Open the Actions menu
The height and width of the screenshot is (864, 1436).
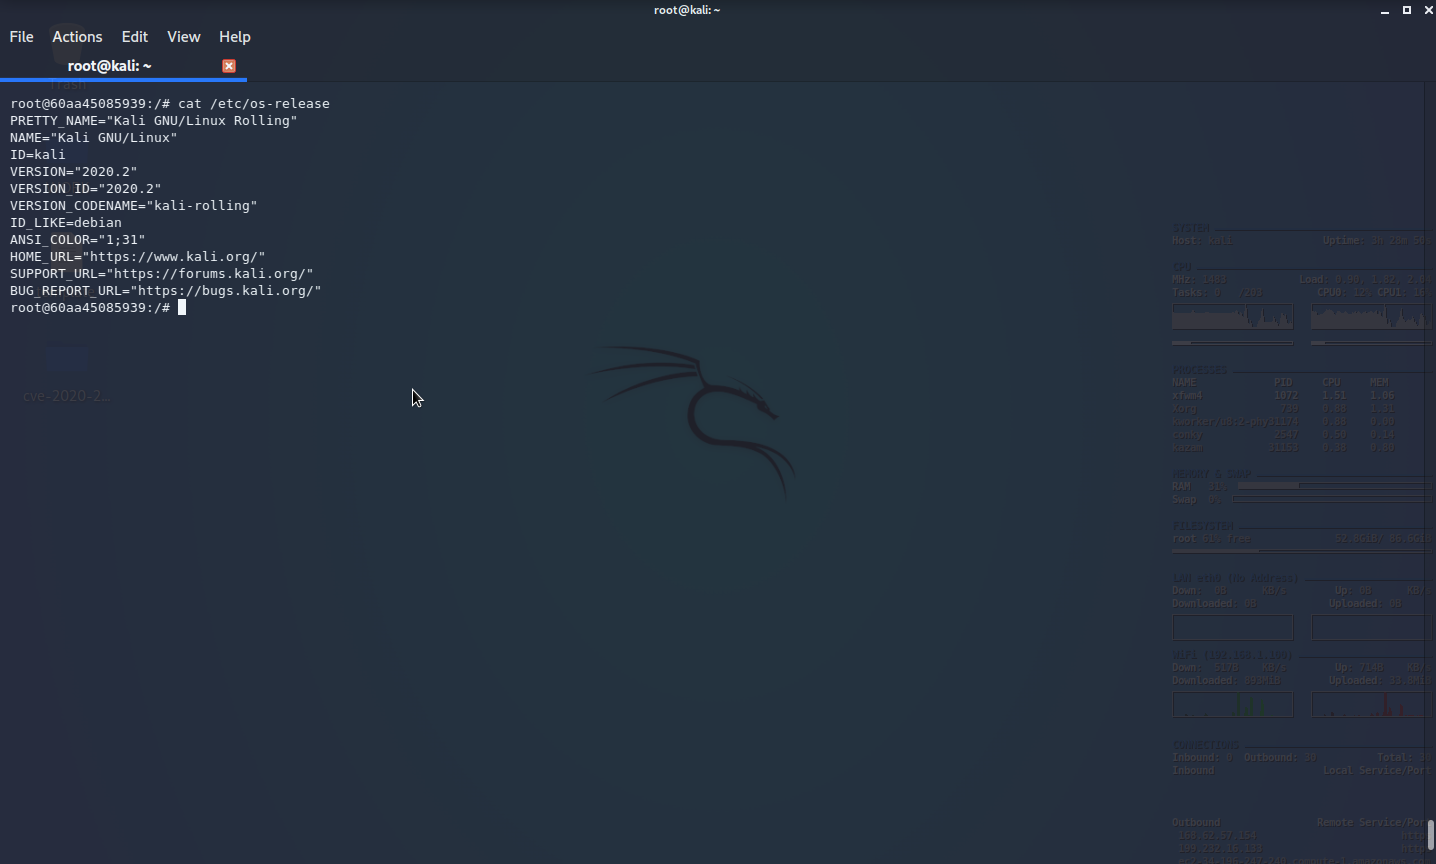point(77,37)
